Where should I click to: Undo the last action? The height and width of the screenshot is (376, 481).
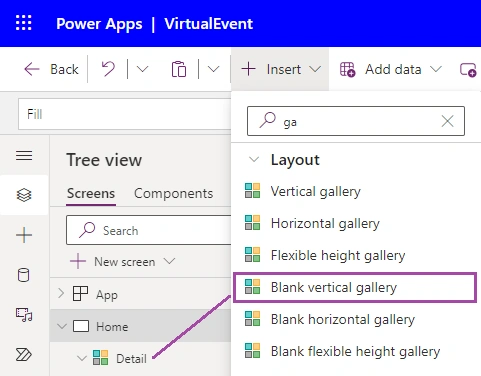tap(108, 69)
